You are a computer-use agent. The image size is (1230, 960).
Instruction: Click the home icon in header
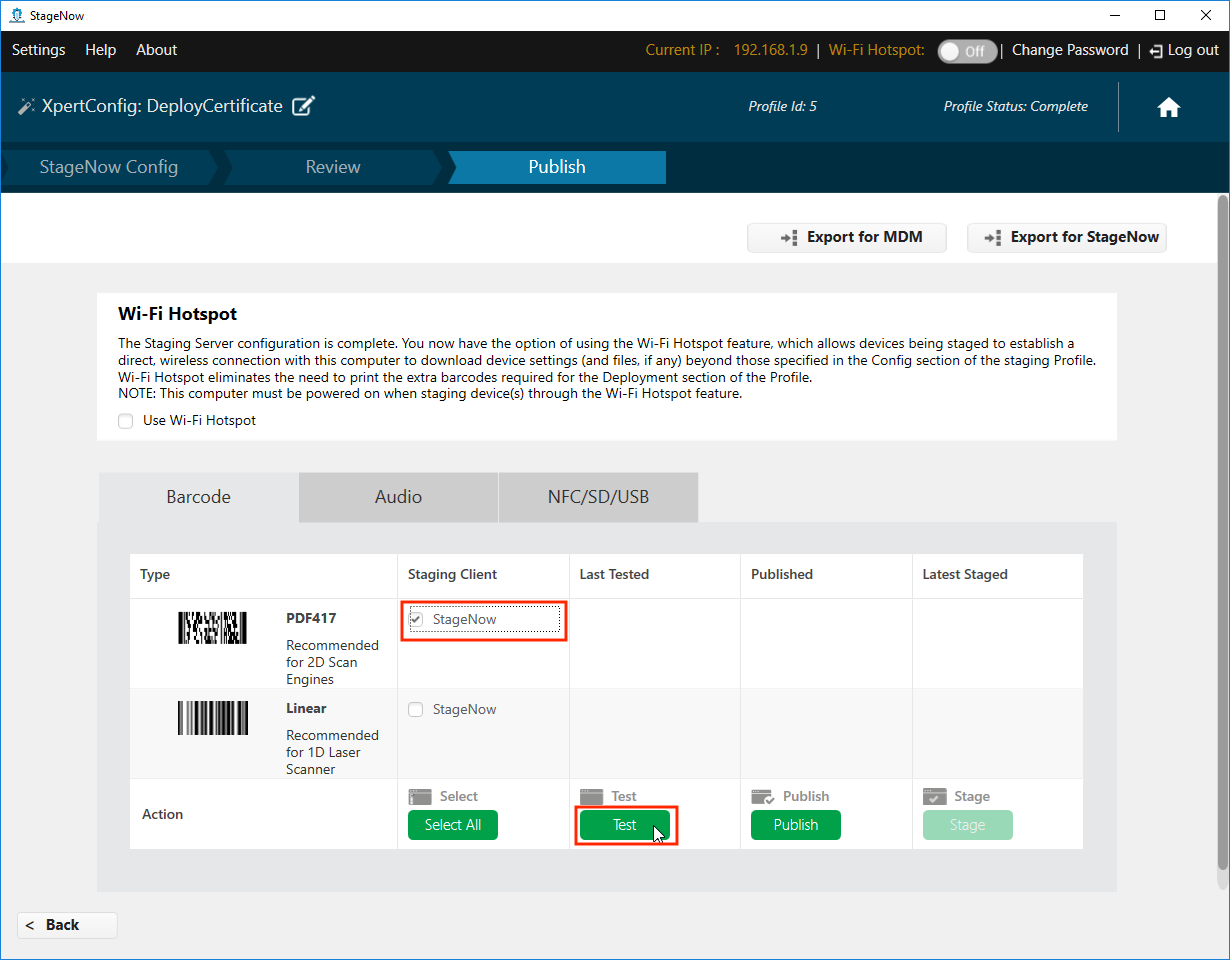[x=1168, y=108]
